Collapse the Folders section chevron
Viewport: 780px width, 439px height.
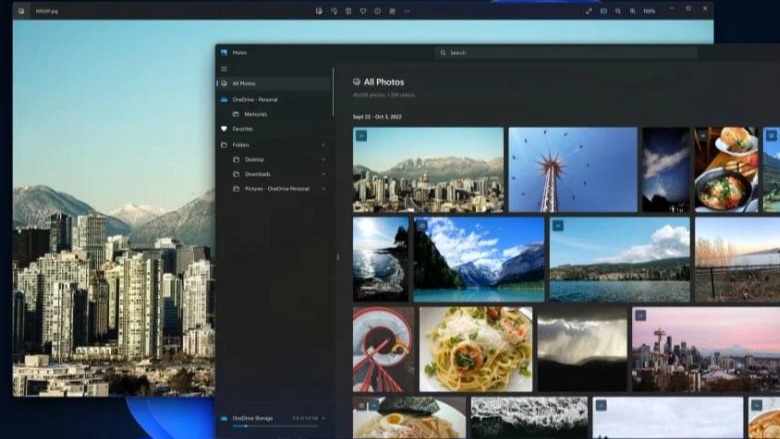tap(323, 145)
